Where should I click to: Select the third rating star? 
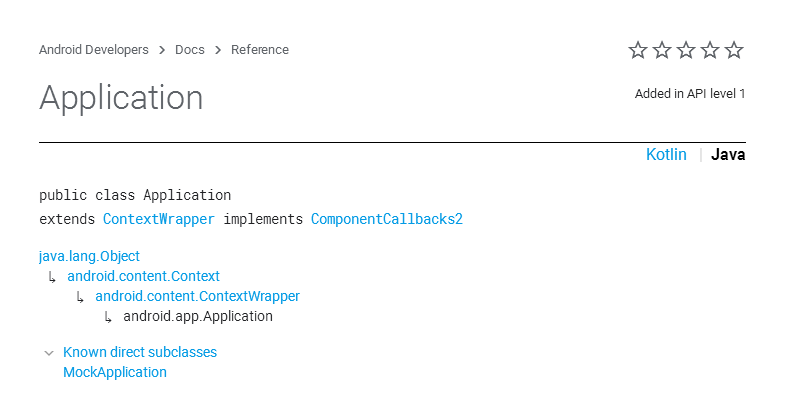686,50
